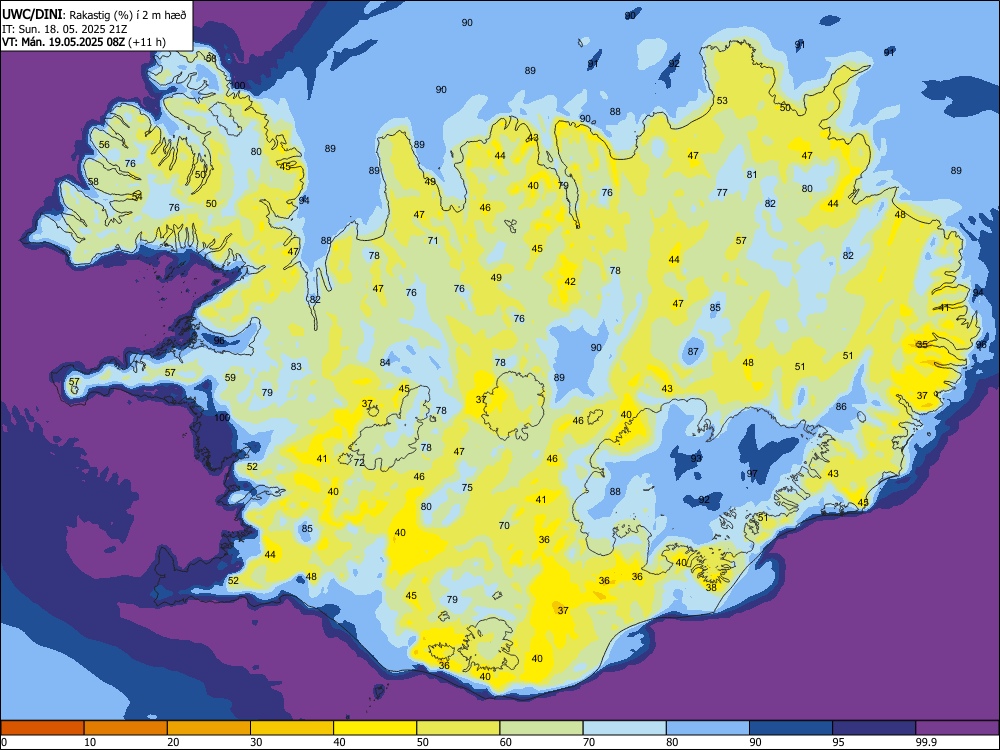Click the map humidity value '86'

click(841, 407)
